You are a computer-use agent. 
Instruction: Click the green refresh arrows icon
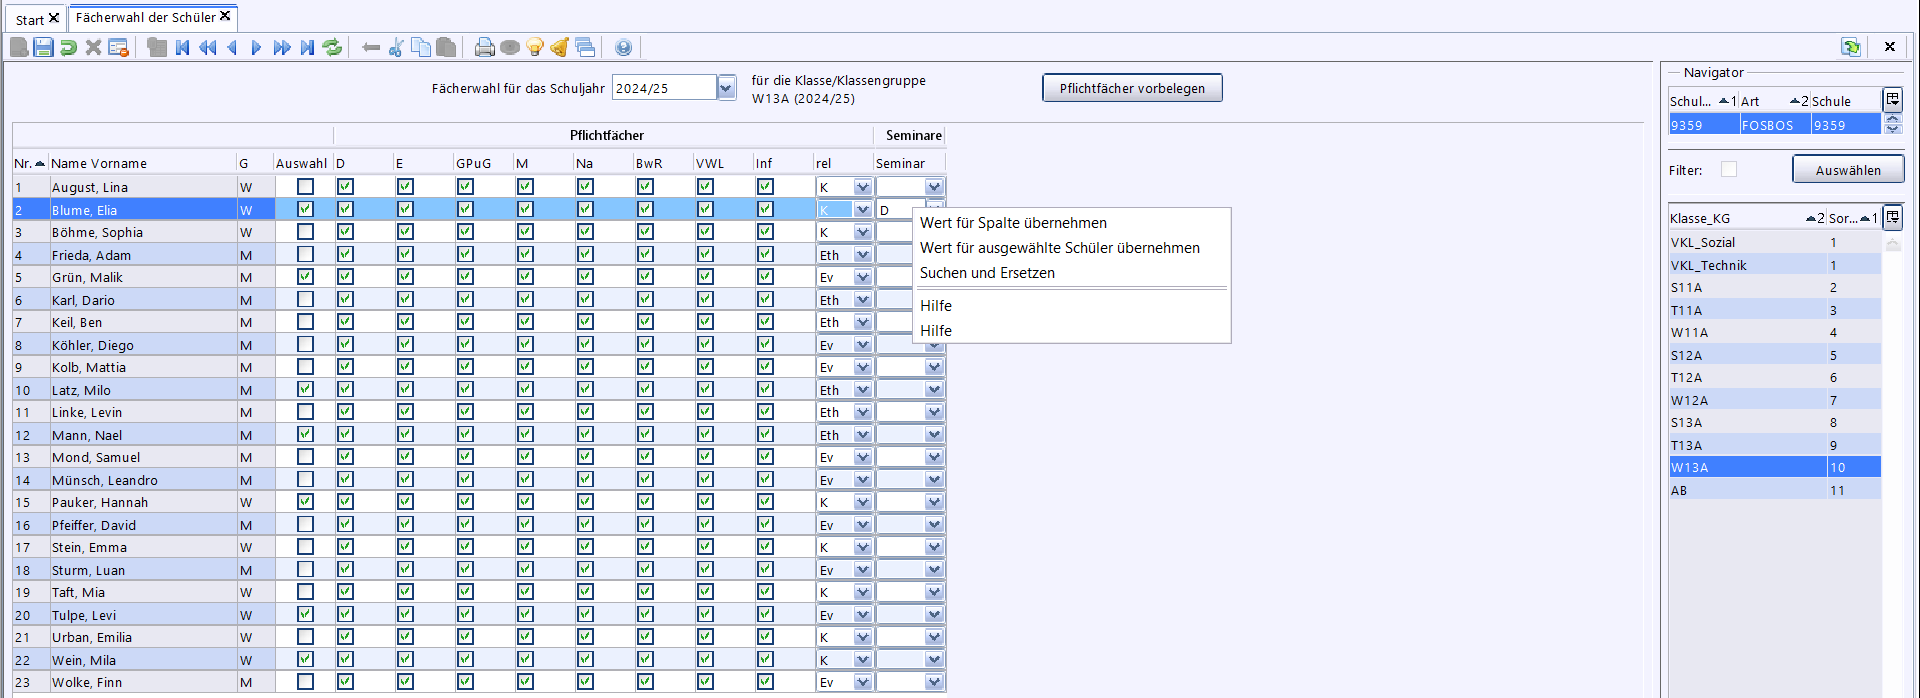332,47
